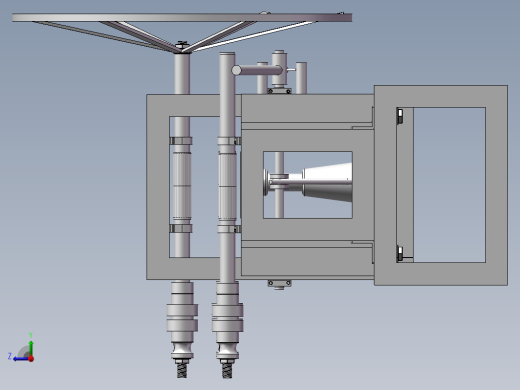Screen dimensions: 520x390
Task: Select the upper hex bolt inside the right frame
Action: point(400,115)
